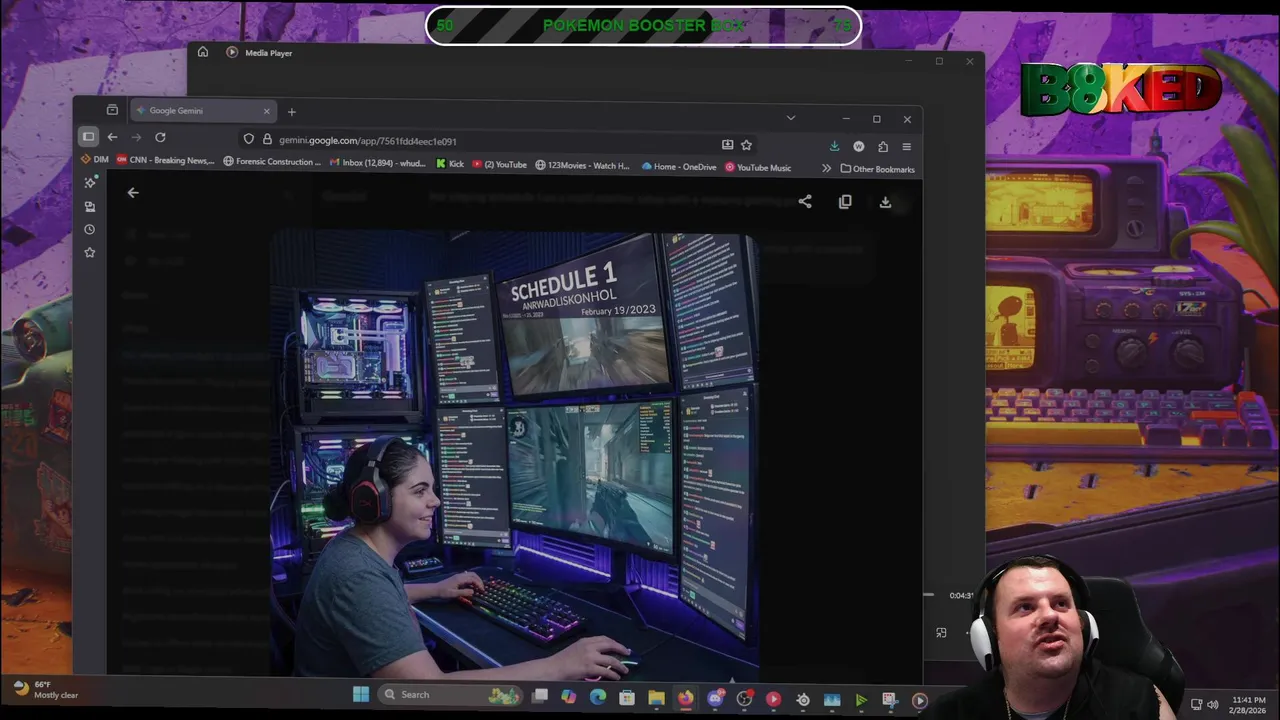
Task: Open Forensic Construction bookmark
Action: click(x=272, y=161)
